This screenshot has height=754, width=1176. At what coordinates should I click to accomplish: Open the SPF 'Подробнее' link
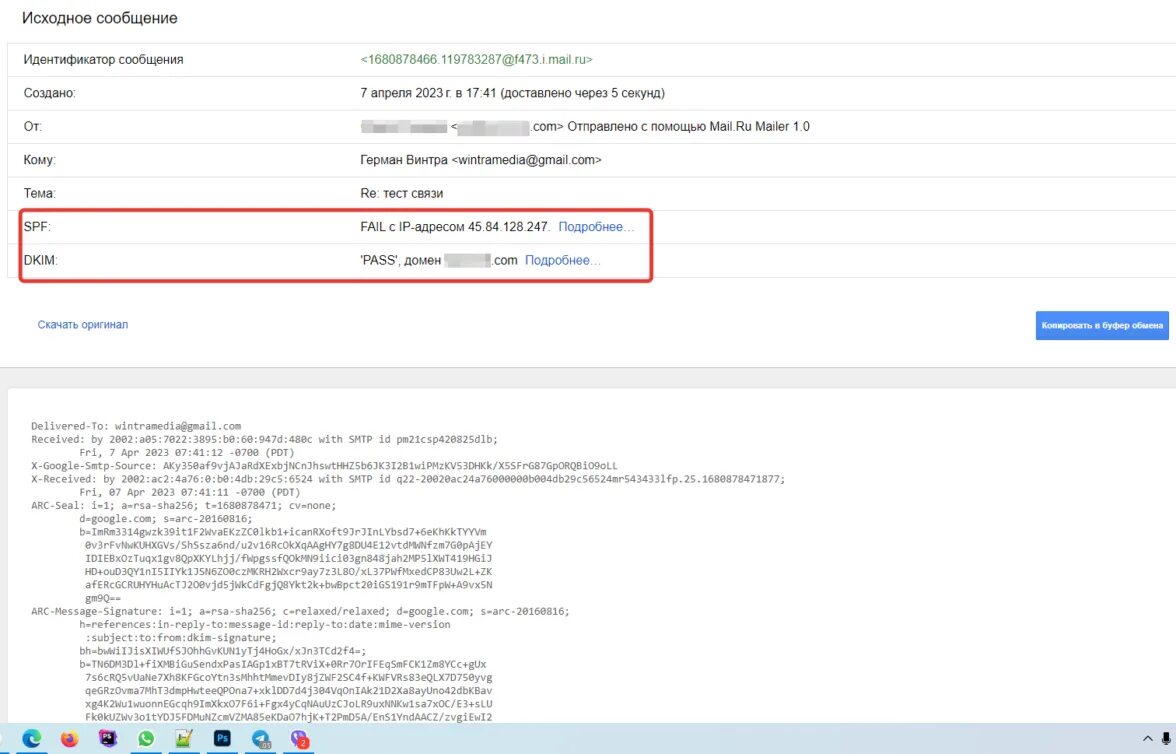[x=596, y=227]
